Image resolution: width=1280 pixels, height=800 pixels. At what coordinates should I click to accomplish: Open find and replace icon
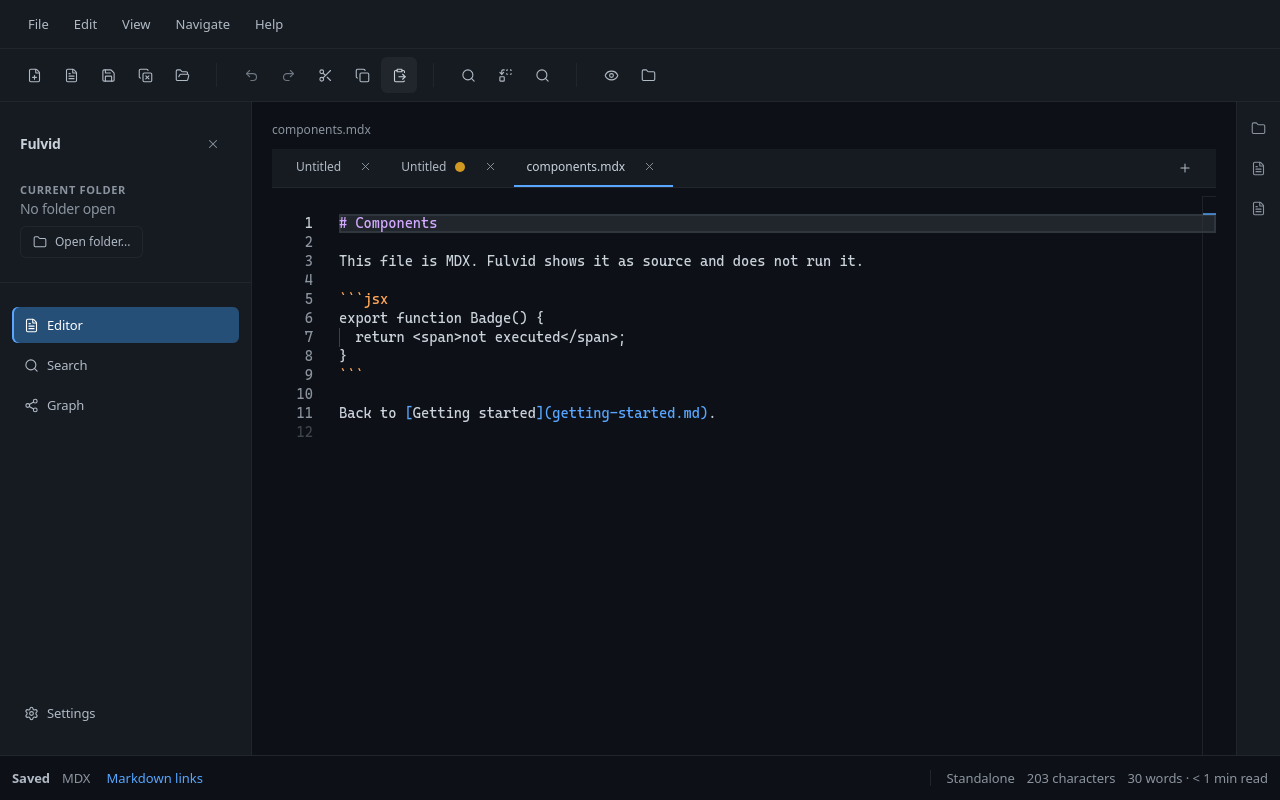pos(505,75)
